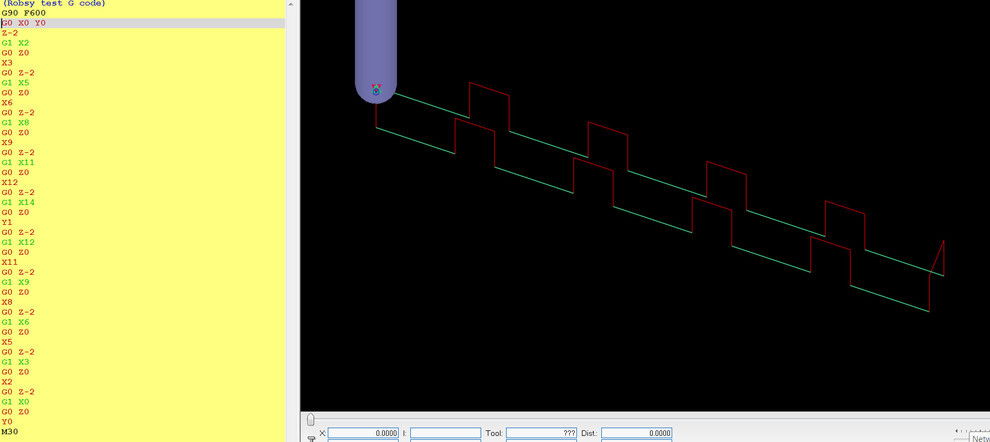Click the Tool field showing ???
990x442 pixels.
click(x=541, y=434)
